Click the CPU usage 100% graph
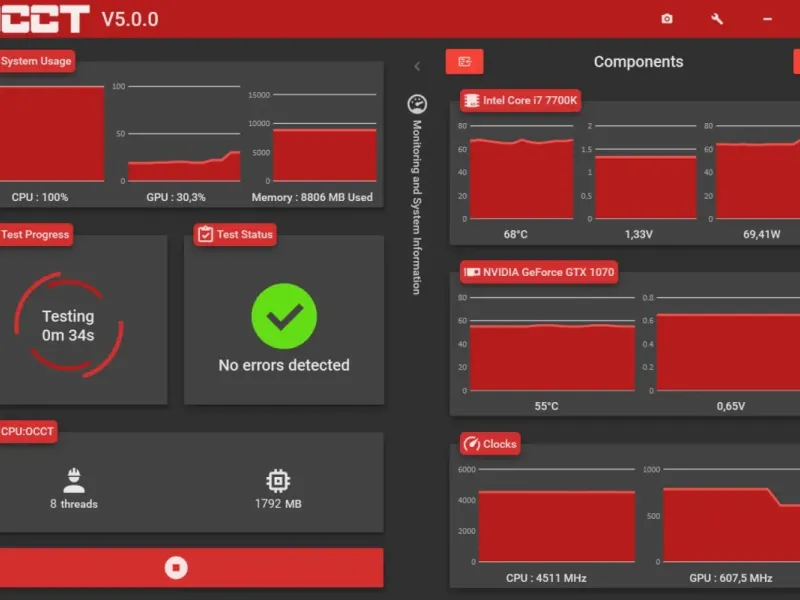 (52, 134)
